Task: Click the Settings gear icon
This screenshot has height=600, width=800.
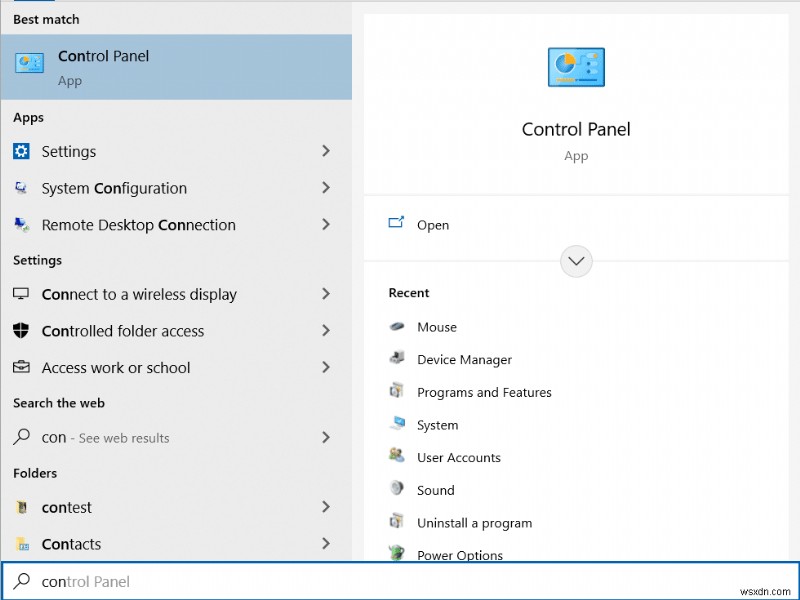Action: (22, 152)
